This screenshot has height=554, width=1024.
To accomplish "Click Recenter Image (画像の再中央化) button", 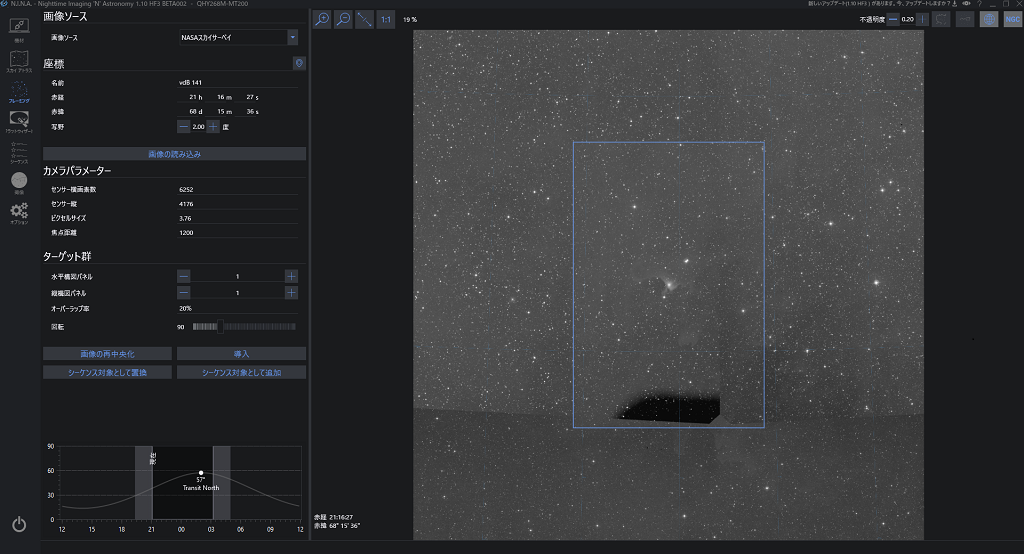I will (107, 353).
